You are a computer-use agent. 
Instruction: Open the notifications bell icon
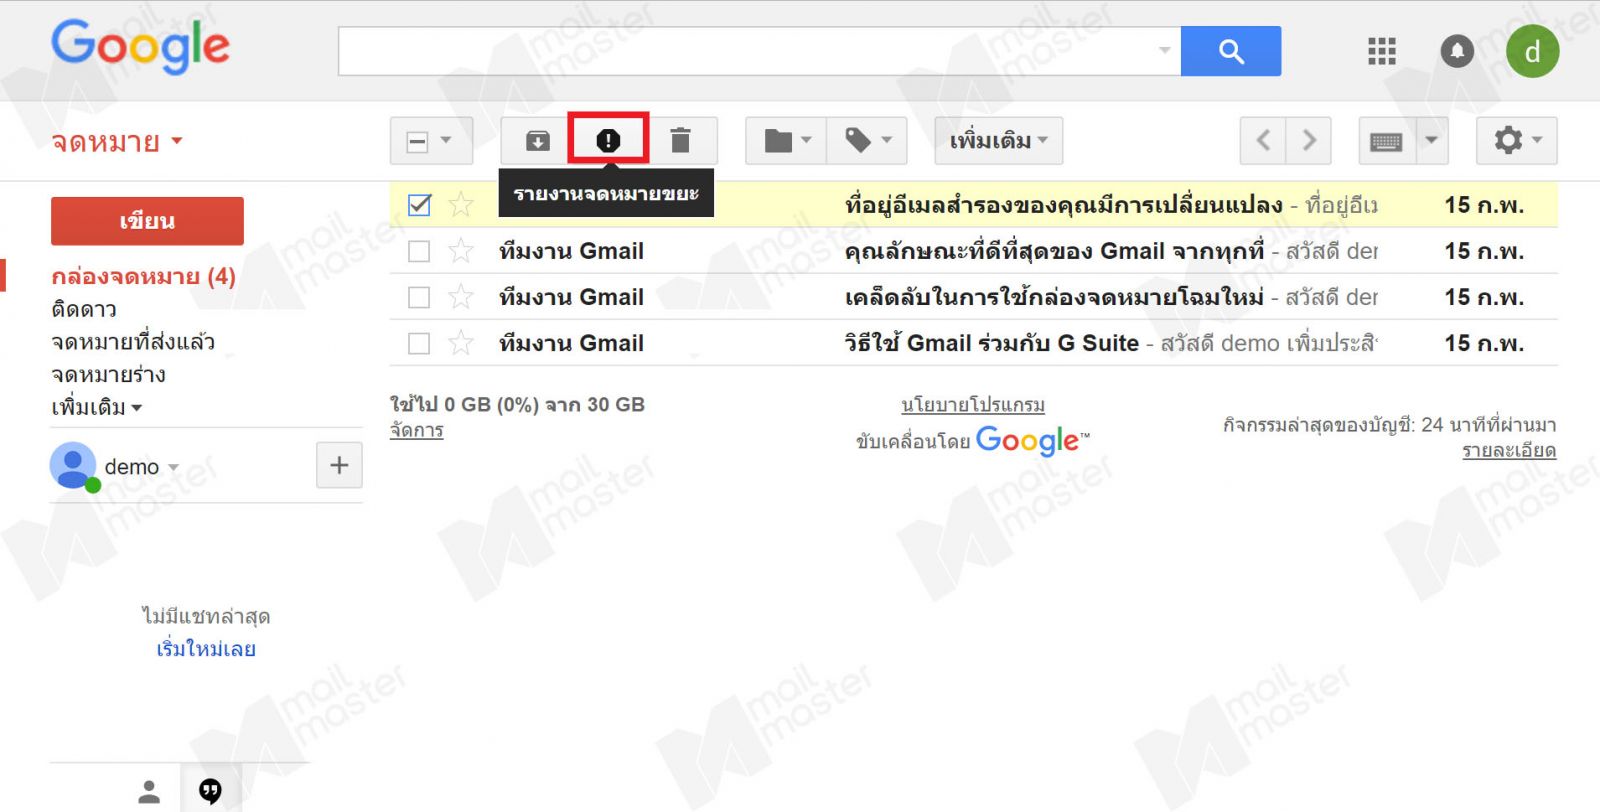point(1457,51)
